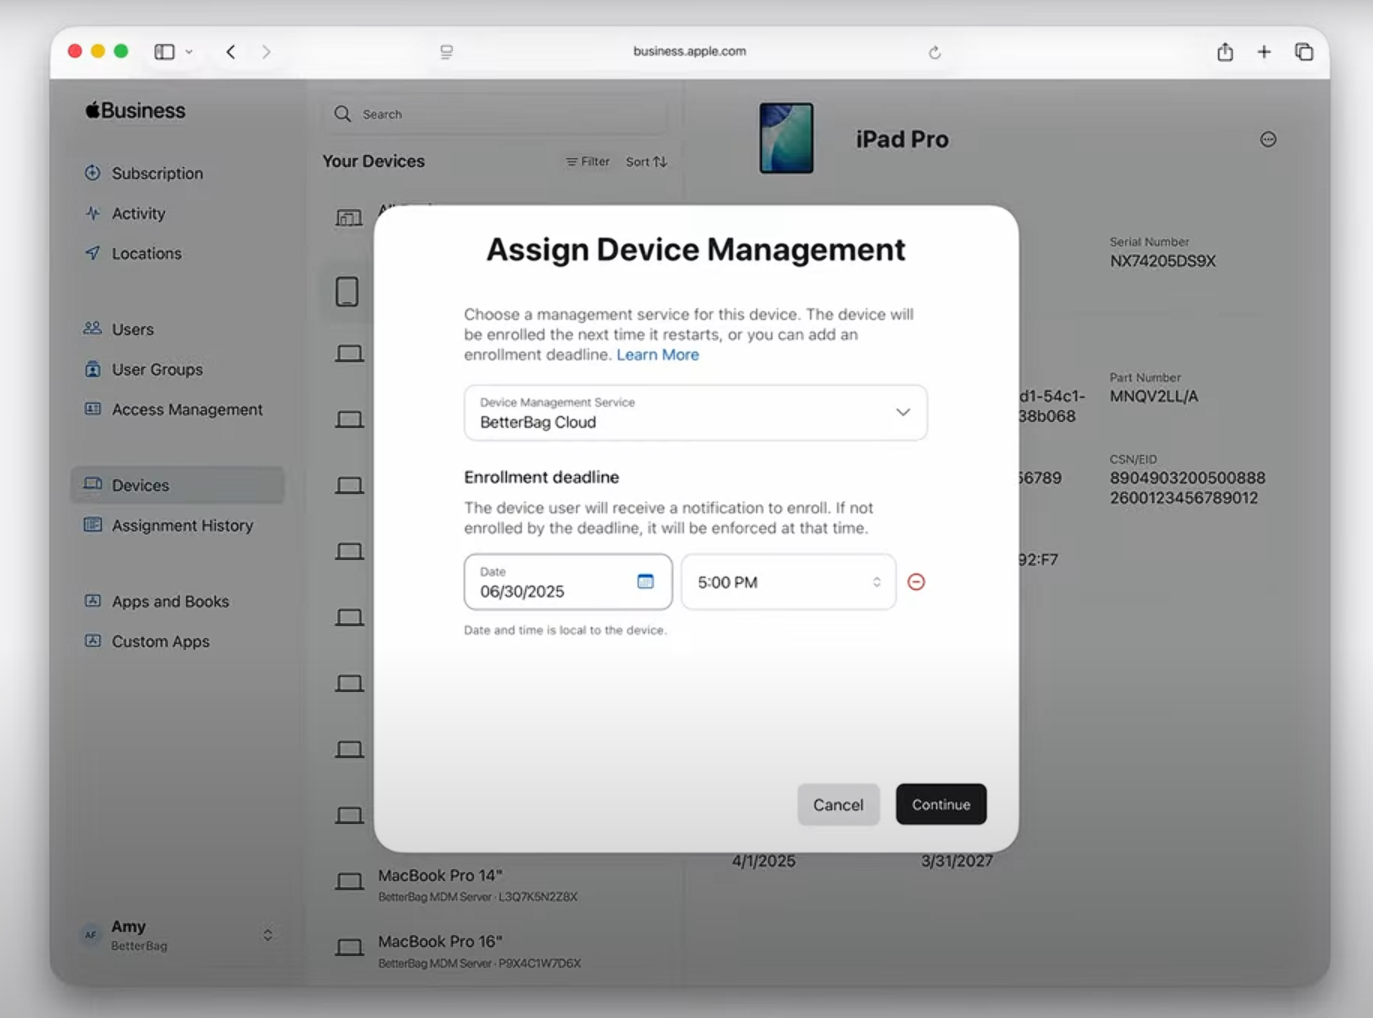This screenshot has width=1373, height=1018.
Task: Click the Apps and Books icon
Action: (x=93, y=601)
